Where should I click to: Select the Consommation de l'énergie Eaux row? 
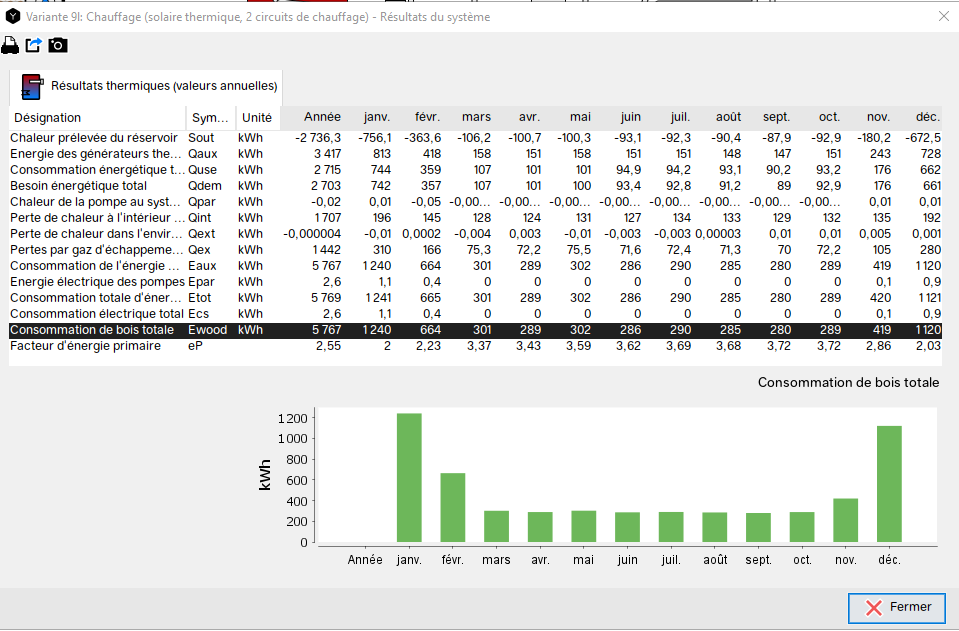click(x=475, y=266)
